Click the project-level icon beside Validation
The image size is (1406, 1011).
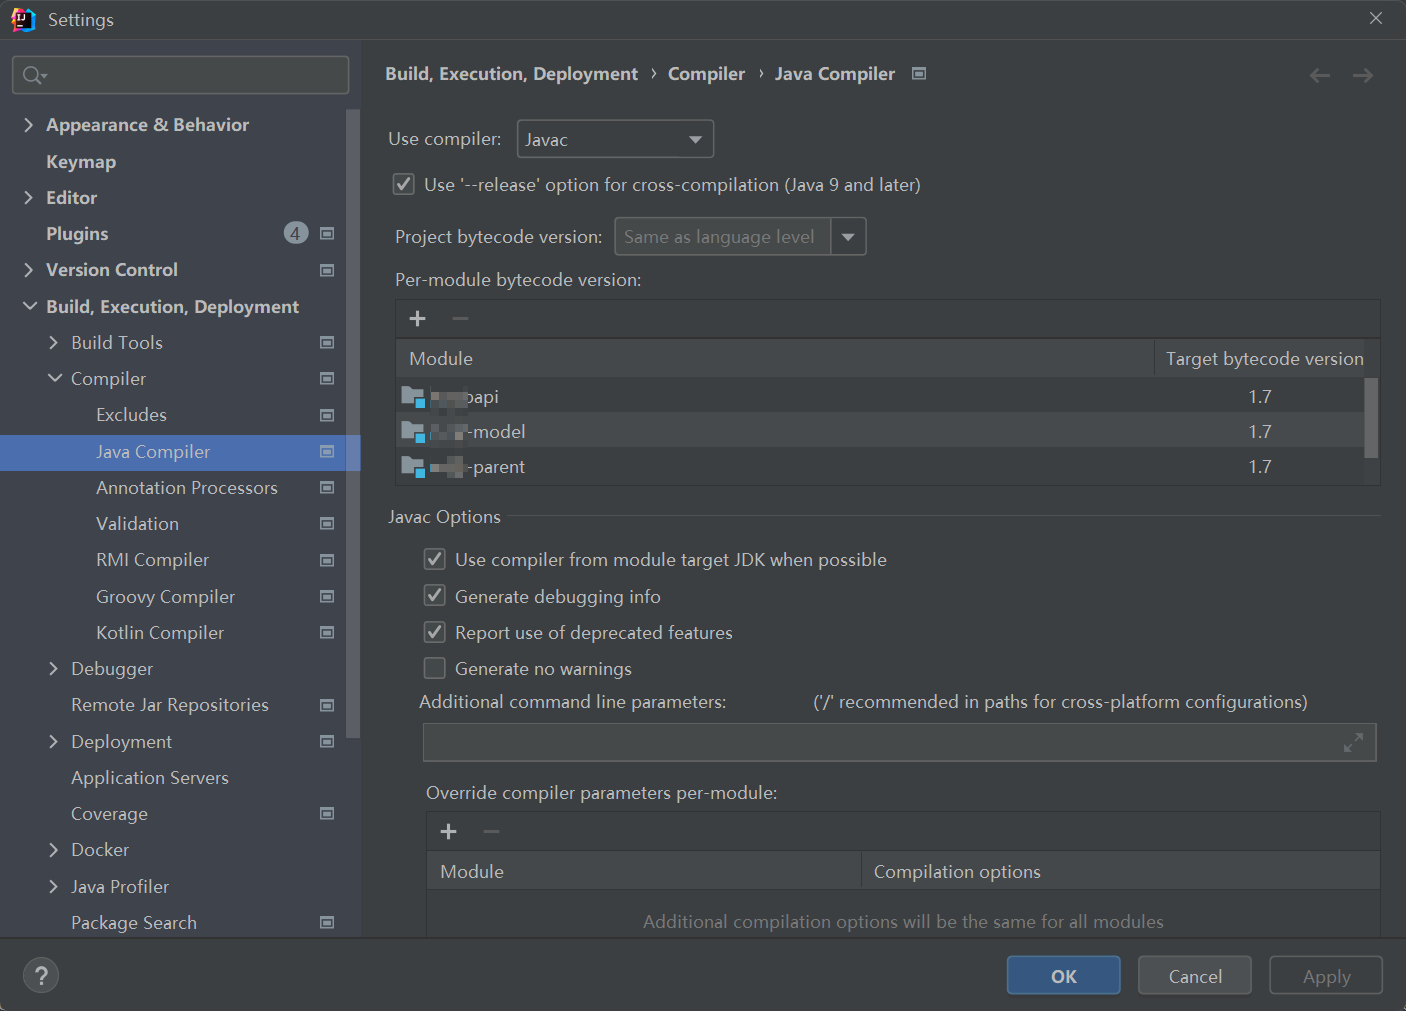[327, 524]
